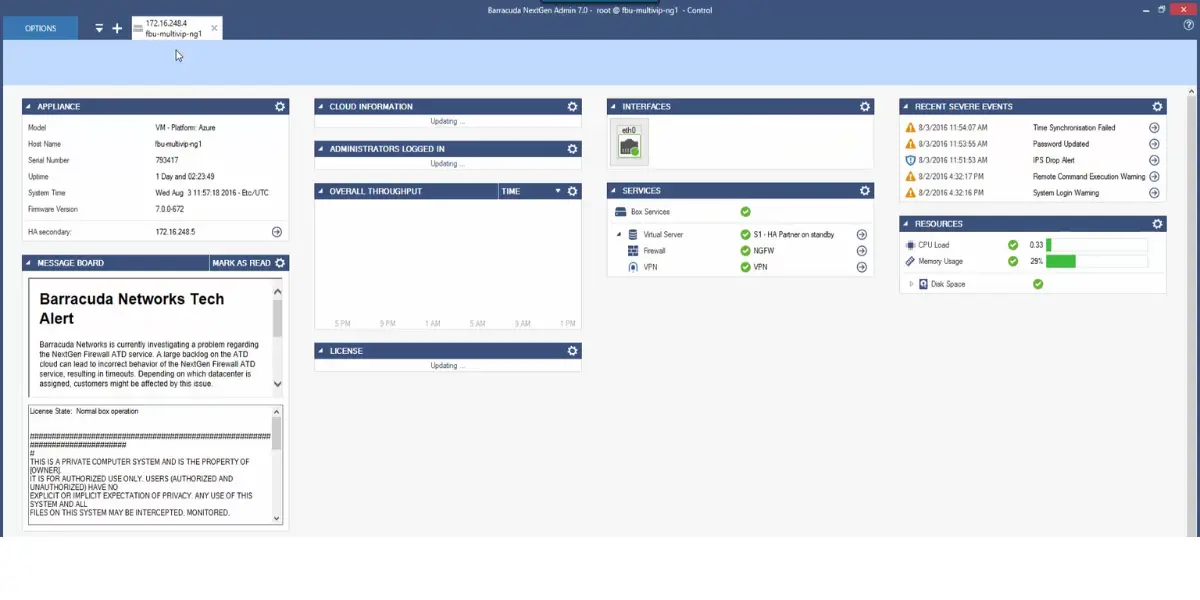
Task: Click the License State Normal box operation text
Action: click(x=84, y=411)
